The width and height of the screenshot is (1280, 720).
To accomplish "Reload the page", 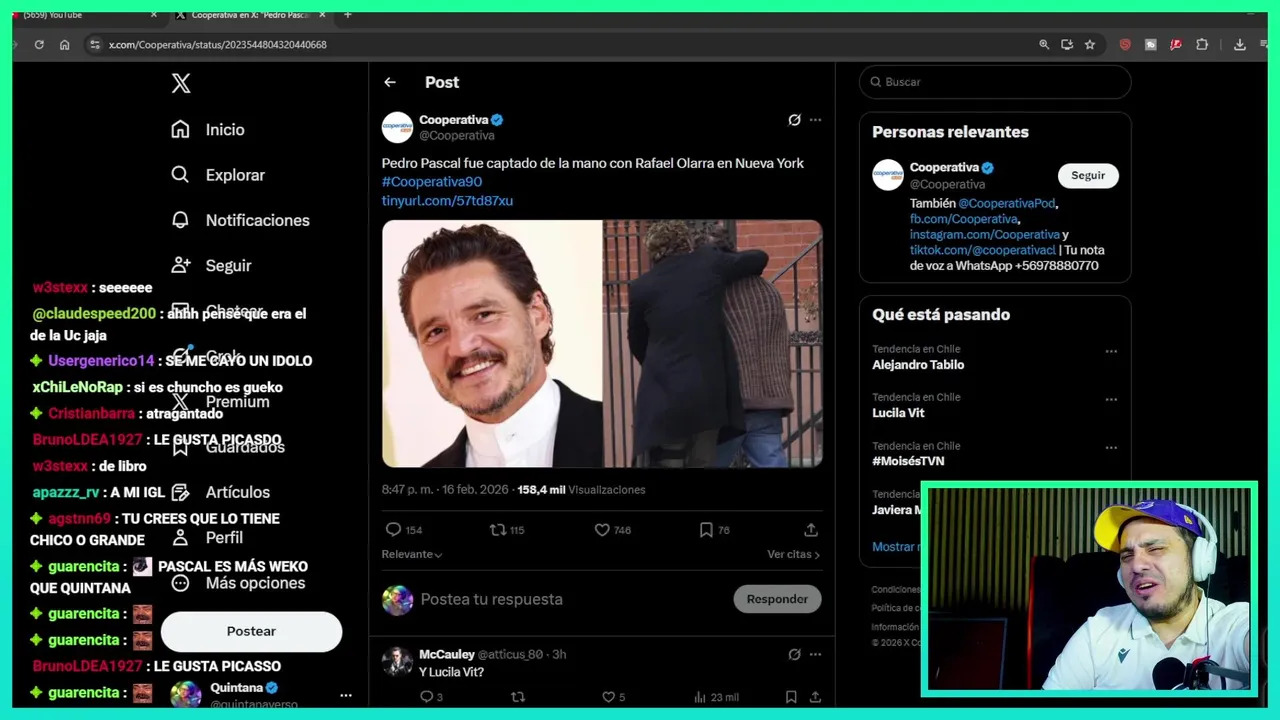I will pyautogui.click(x=39, y=44).
